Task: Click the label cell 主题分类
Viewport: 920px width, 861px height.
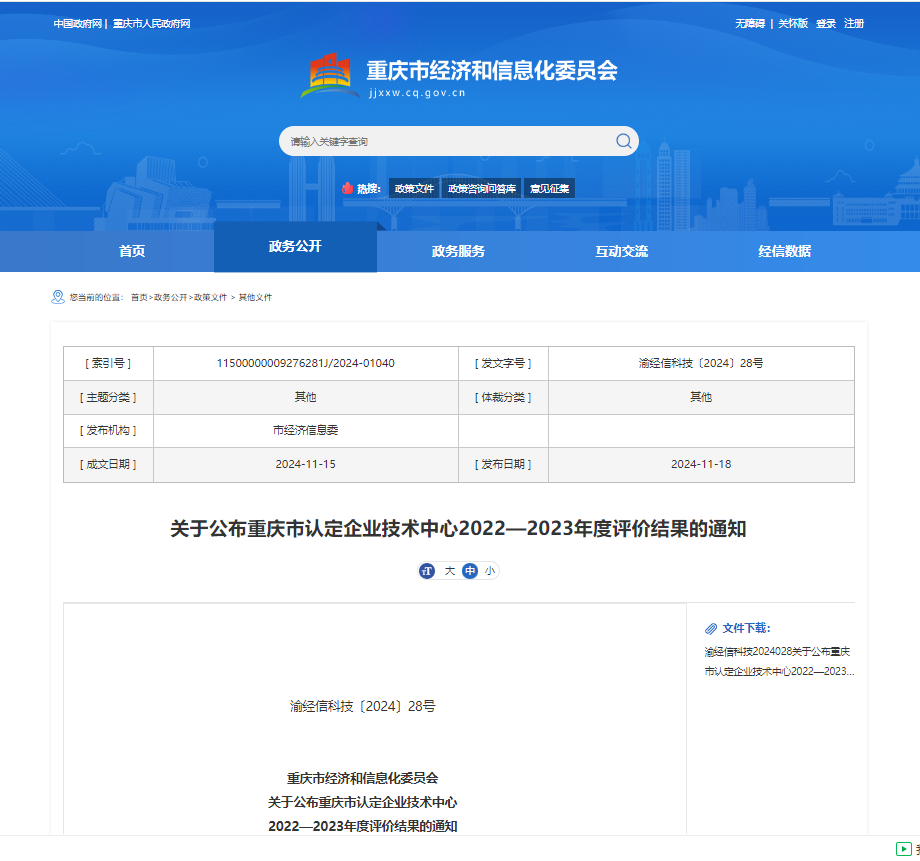Action: [108, 397]
